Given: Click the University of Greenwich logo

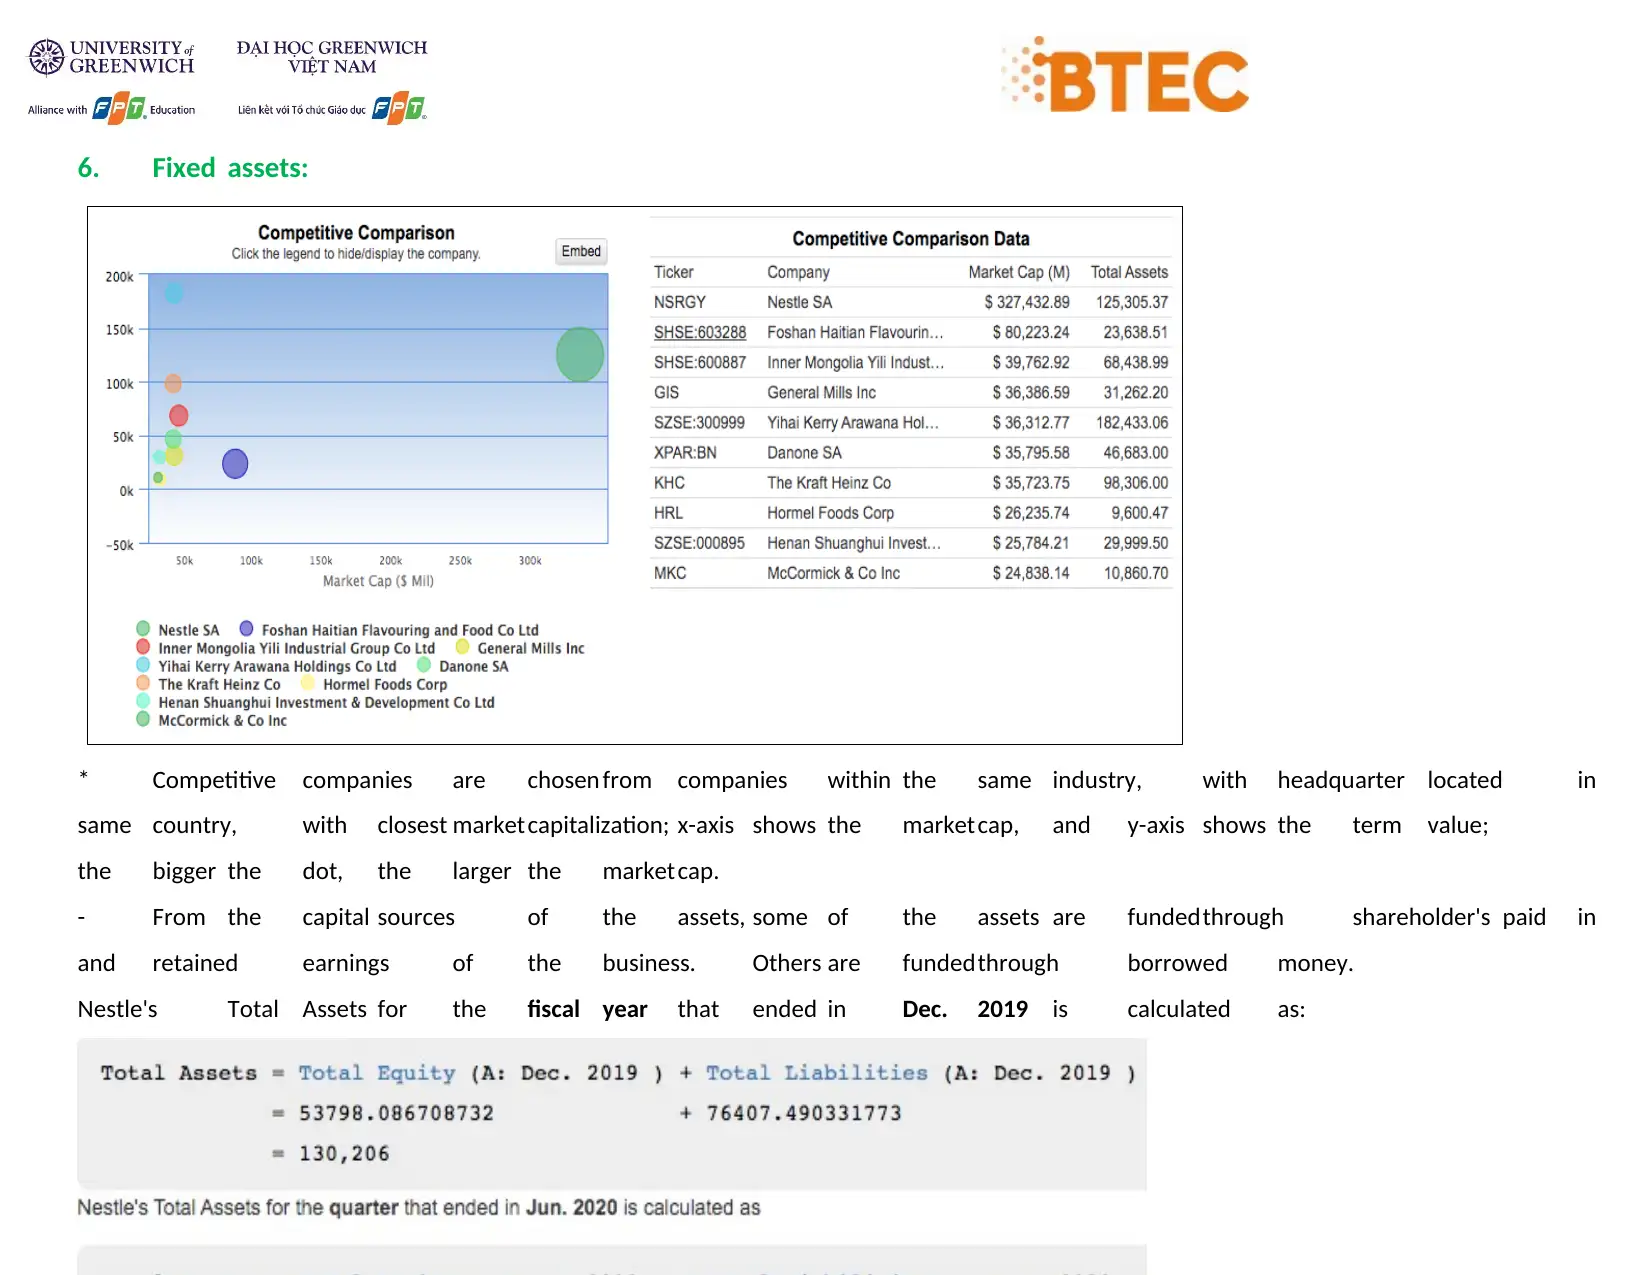Looking at the screenshot, I should (111, 57).
